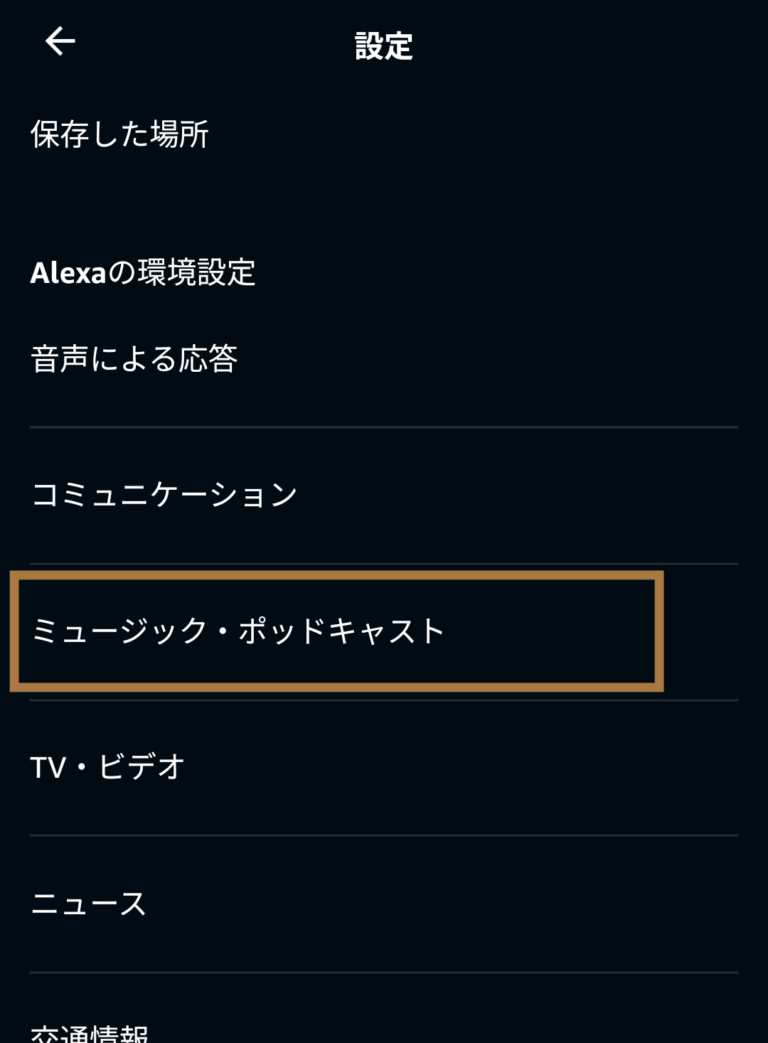Click the Alexaの環境設定 section header
768x1043 pixels.
pos(143,272)
